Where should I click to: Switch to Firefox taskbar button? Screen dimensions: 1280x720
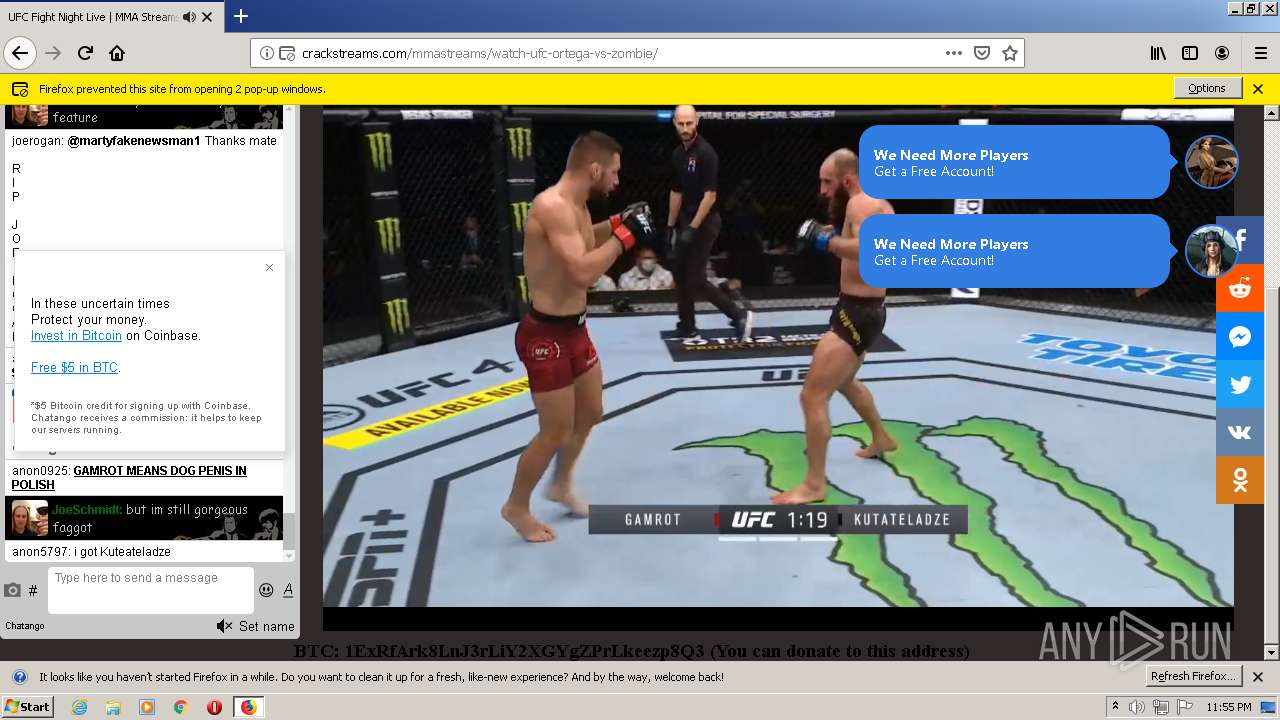click(x=248, y=707)
